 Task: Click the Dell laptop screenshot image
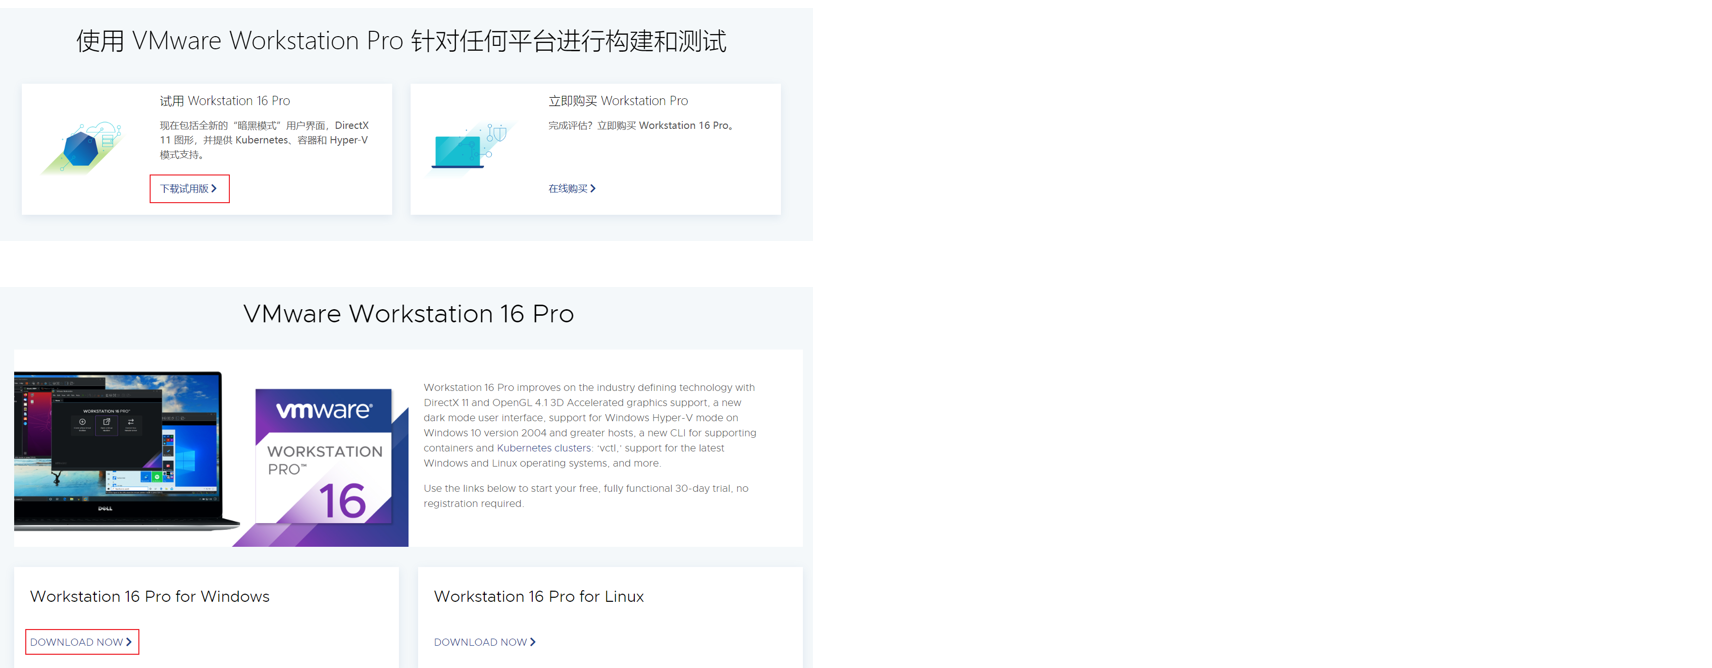(126, 450)
